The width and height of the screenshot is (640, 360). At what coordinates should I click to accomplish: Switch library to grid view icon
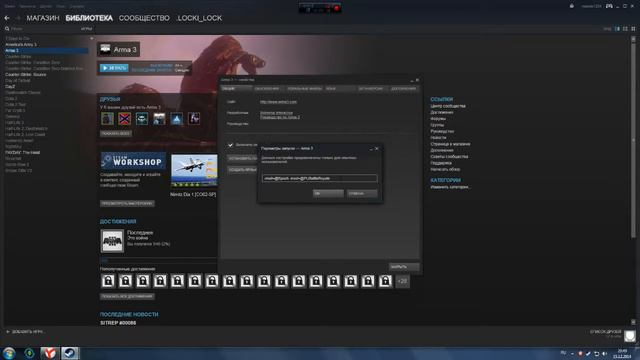[633, 29]
